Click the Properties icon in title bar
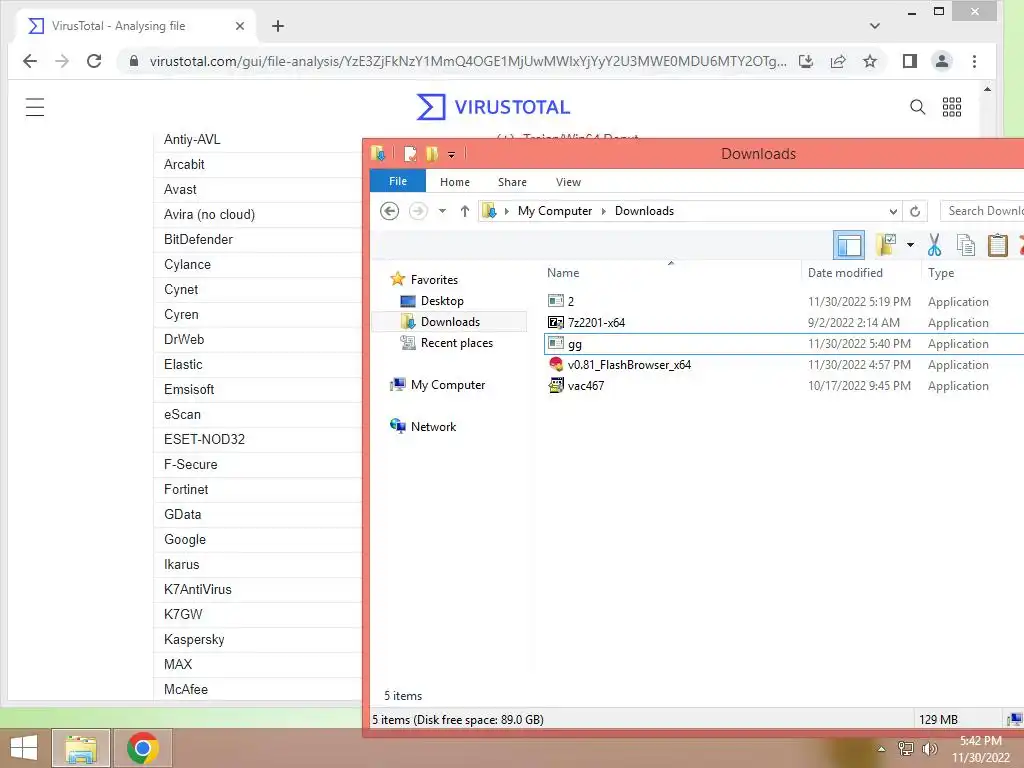Viewport: 1024px width, 768px height. click(410, 154)
